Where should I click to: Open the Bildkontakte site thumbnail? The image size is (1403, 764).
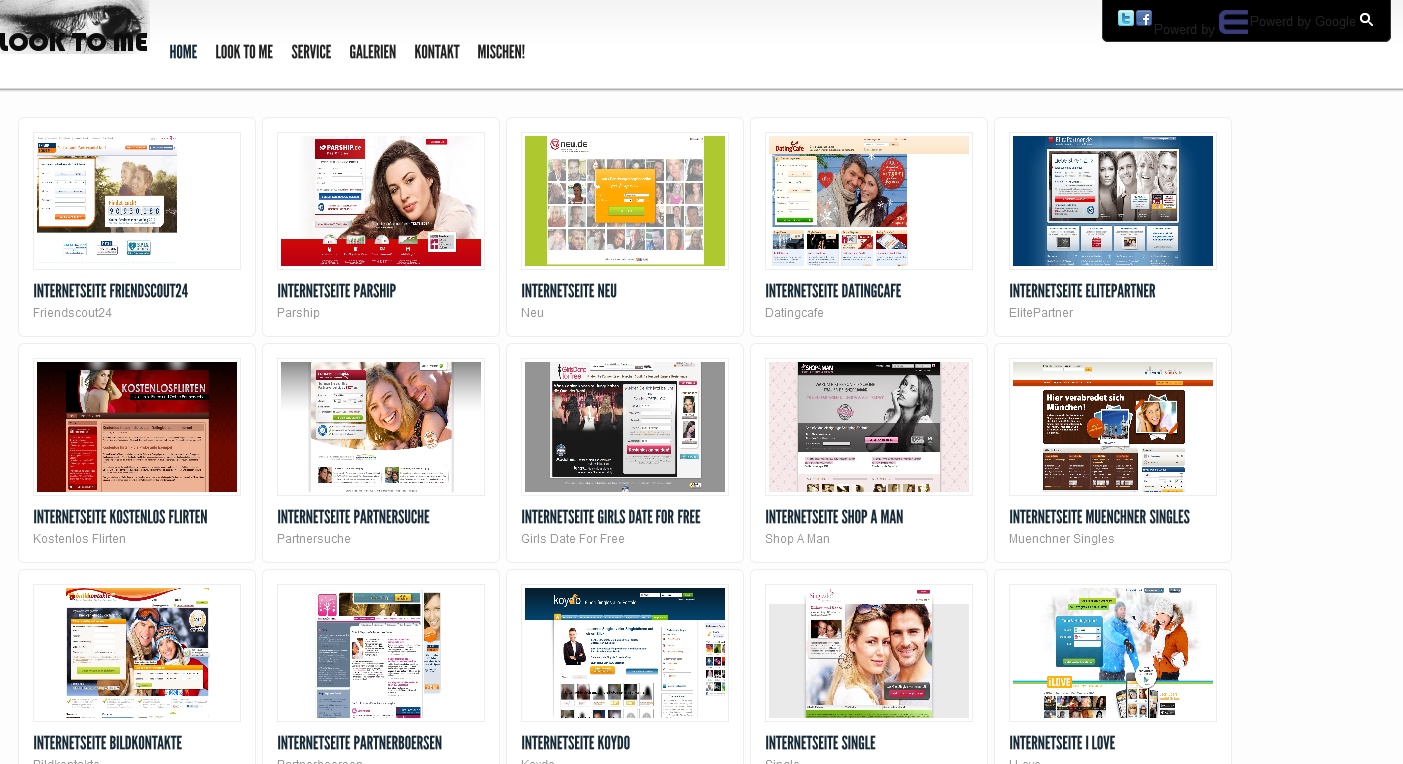pos(137,653)
